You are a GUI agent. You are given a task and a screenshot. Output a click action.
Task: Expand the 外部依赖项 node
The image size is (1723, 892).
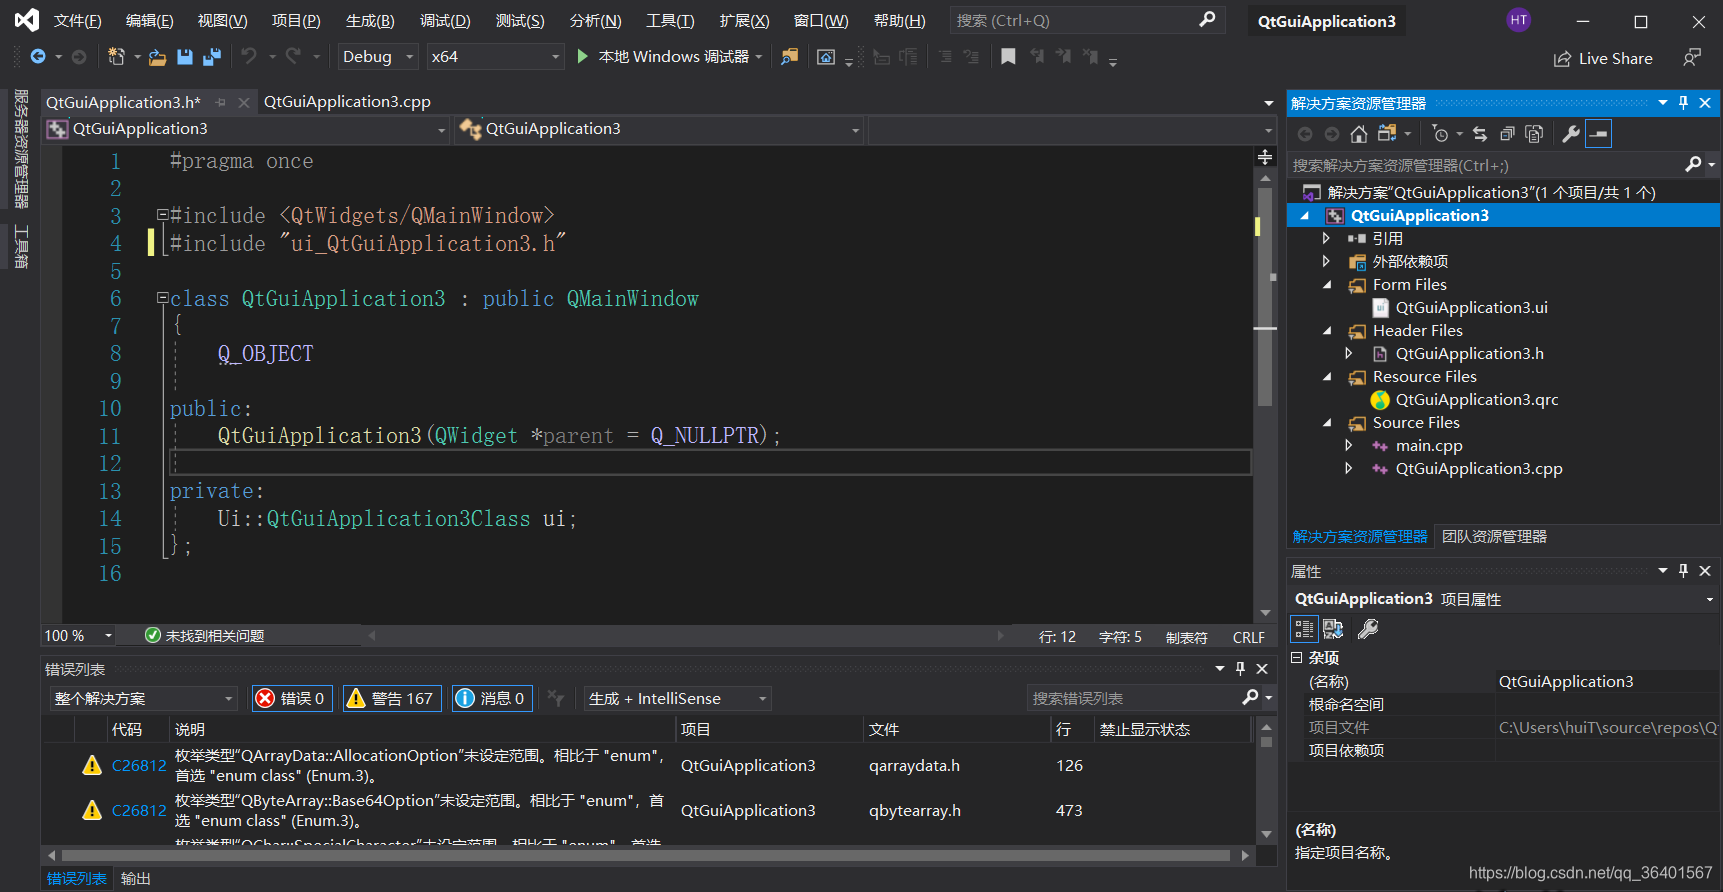pos(1326,261)
